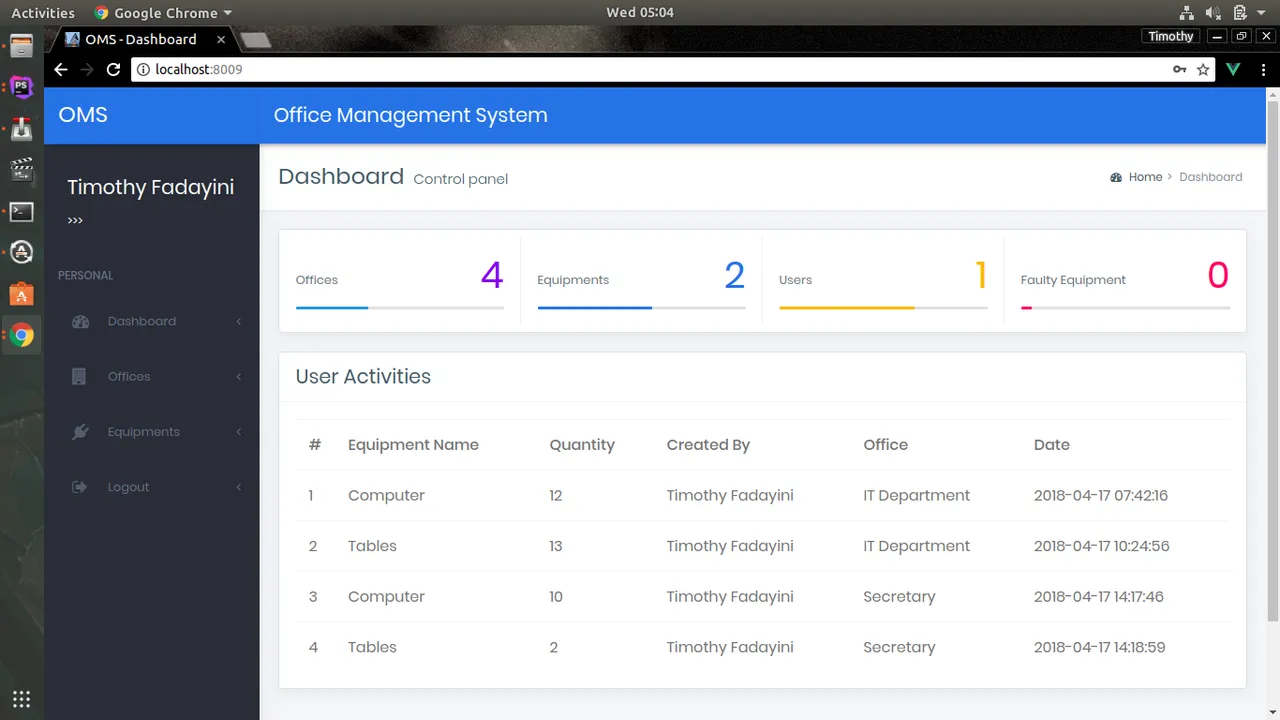This screenshot has width=1280, height=720.
Task: Click the volume icon in top bar
Action: click(x=1213, y=13)
